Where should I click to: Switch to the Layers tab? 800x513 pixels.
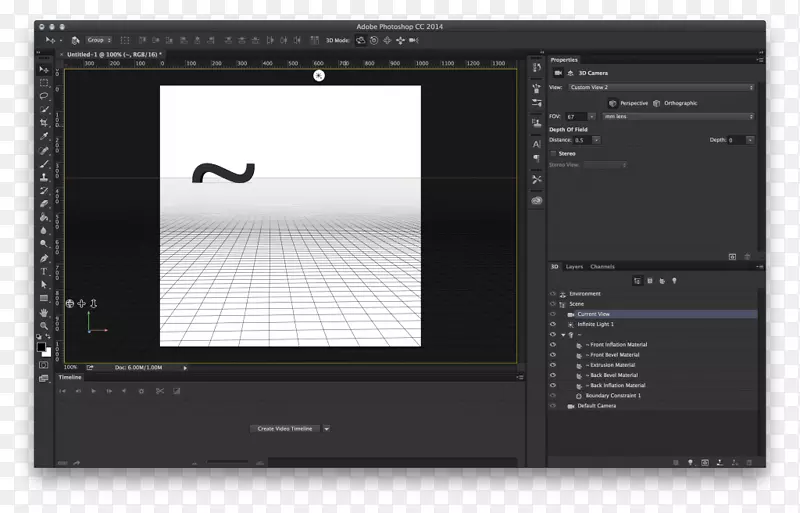pyautogui.click(x=574, y=267)
